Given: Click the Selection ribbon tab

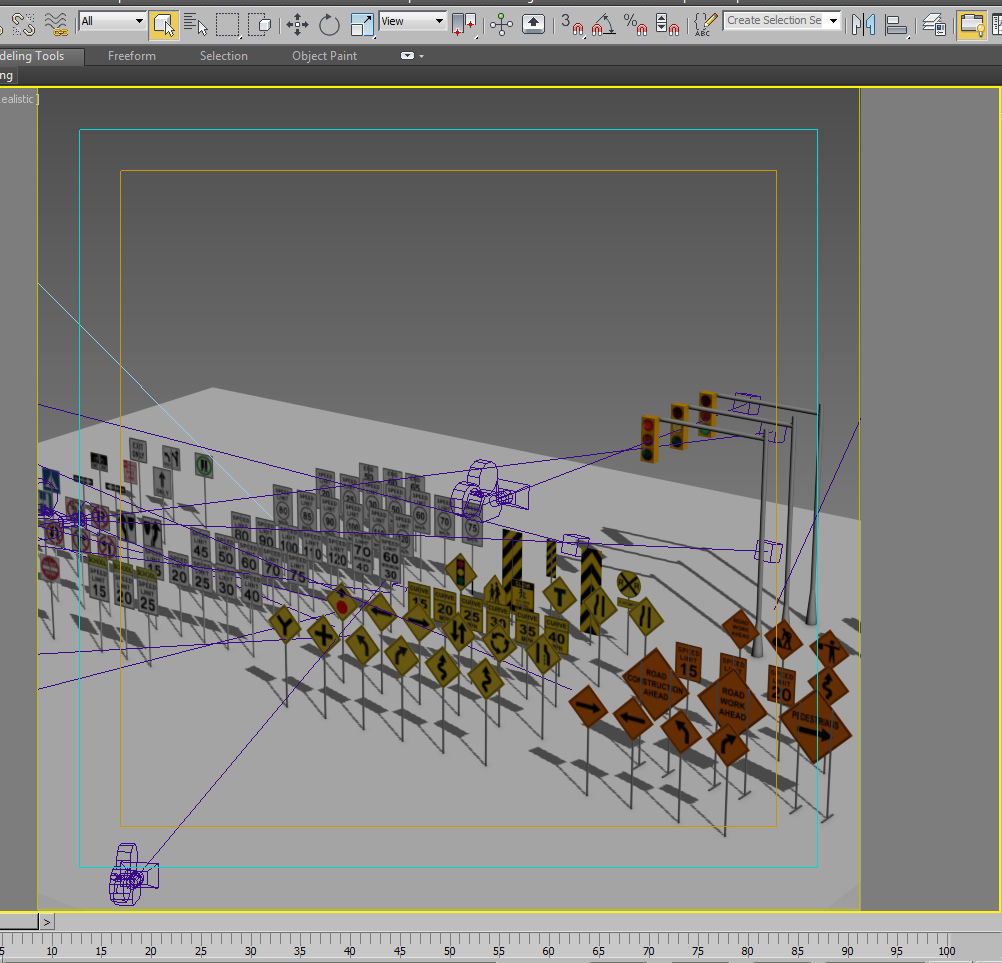Looking at the screenshot, I should (x=223, y=56).
